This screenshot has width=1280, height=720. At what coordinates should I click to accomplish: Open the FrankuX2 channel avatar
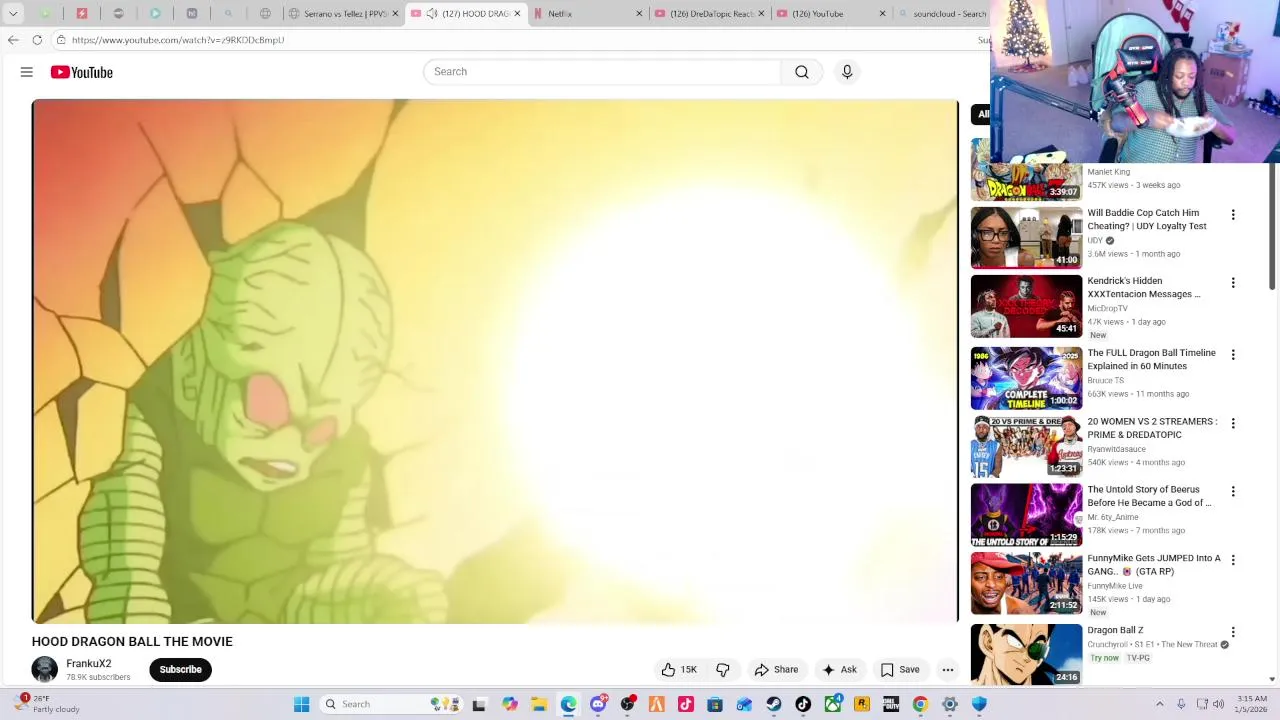pyautogui.click(x=45, y=670)
